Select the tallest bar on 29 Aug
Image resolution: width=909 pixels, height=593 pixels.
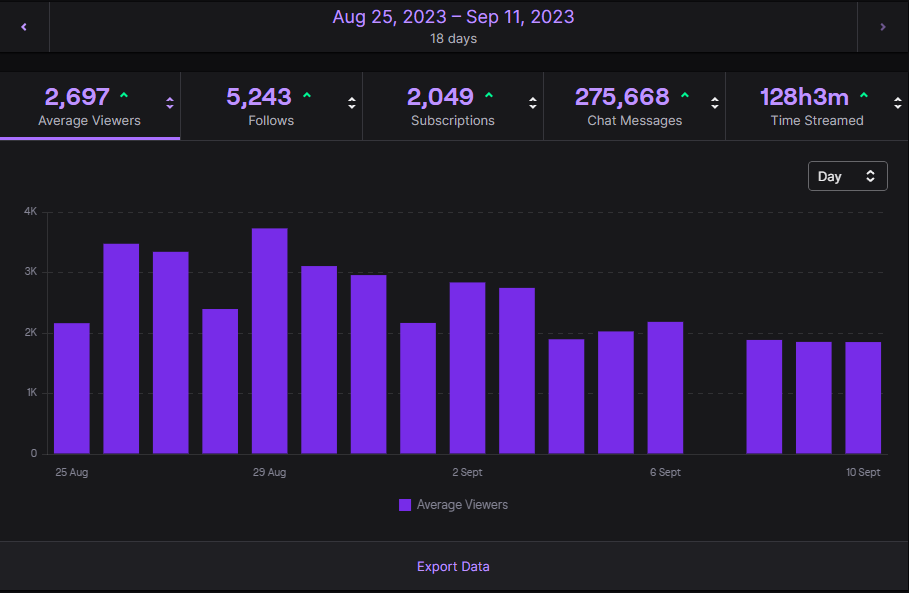click(269, 340)
